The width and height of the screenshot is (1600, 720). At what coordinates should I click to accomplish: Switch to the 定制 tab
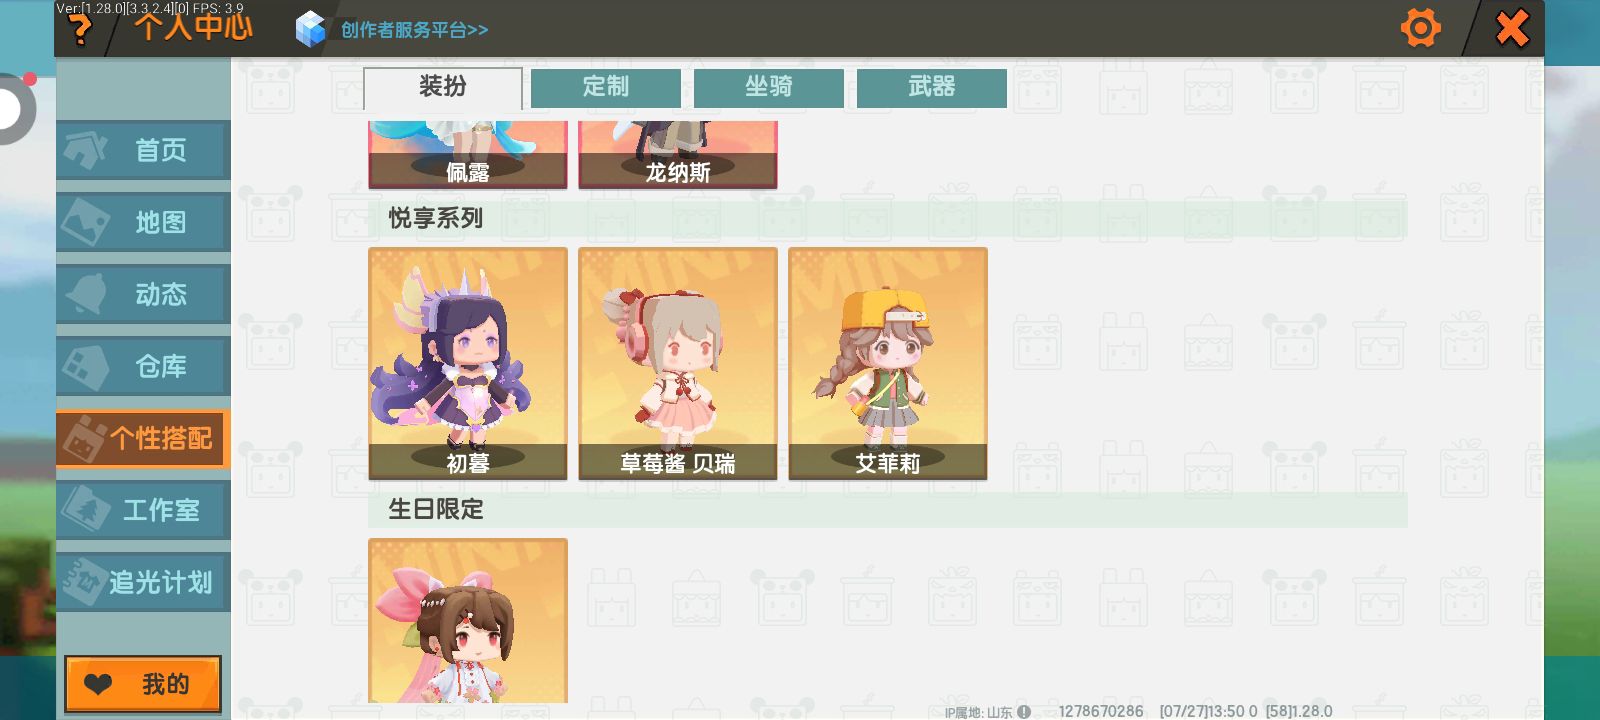point(606,88)
